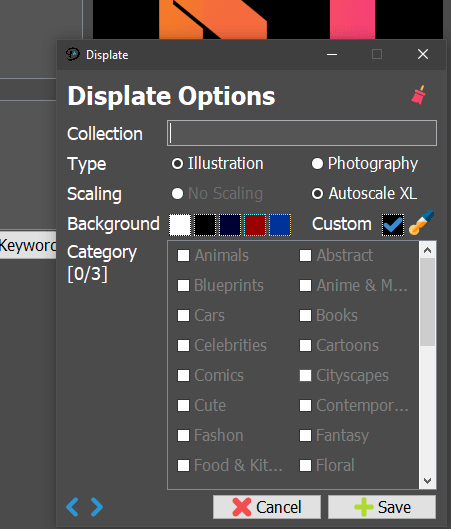Viewport: 451px width, 529px height.
Task: Pick the black background swatch
Action: click(x=205, y=225)
